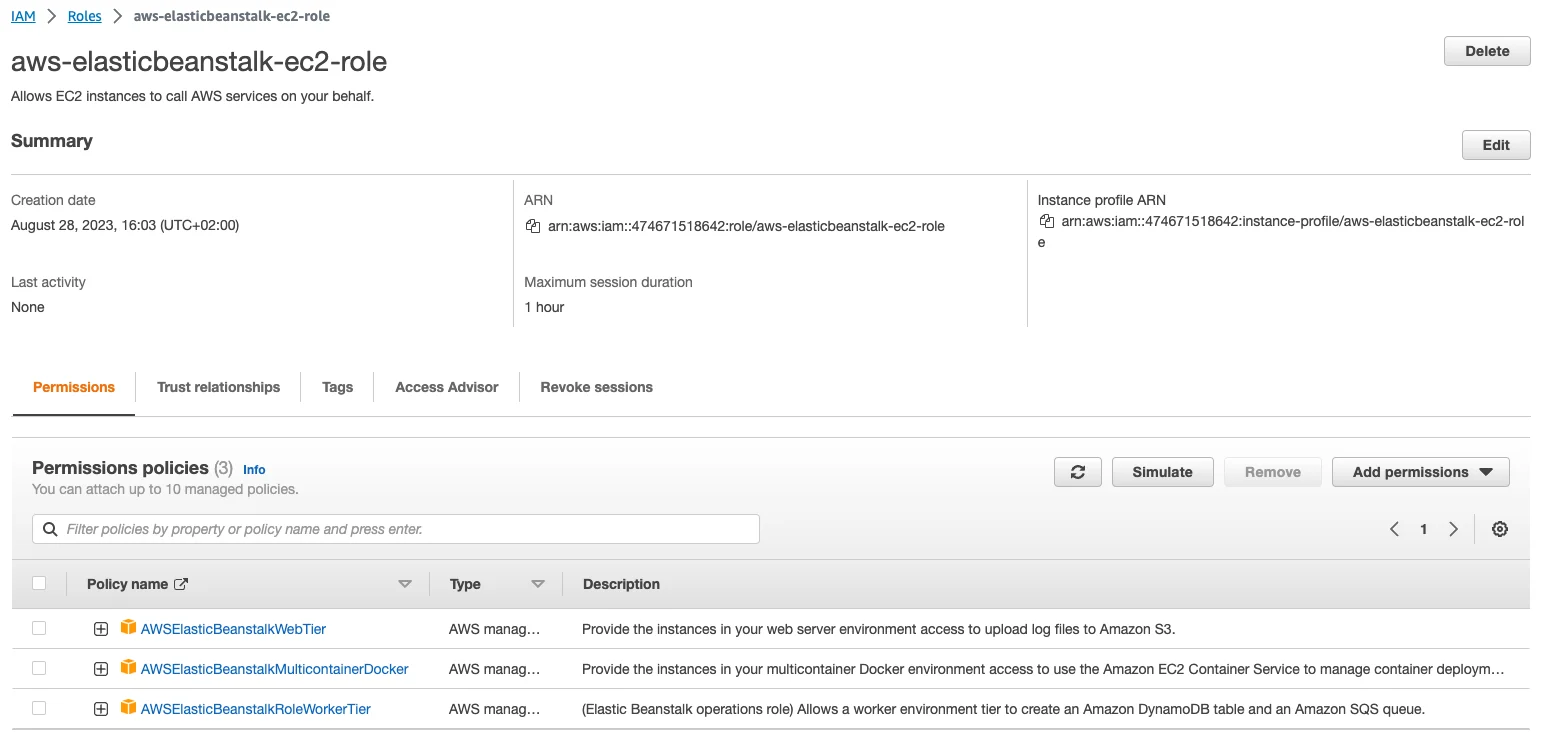Click the Type cell for AWSElasticBeanstalkMulticontainerDocker
The height and width of the screenshot is (742, 1549).
(x=494, y=669)
